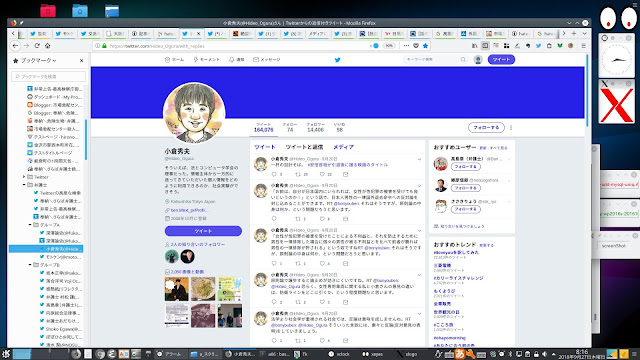Click the フォローする button on the profile header

[486, 127]
